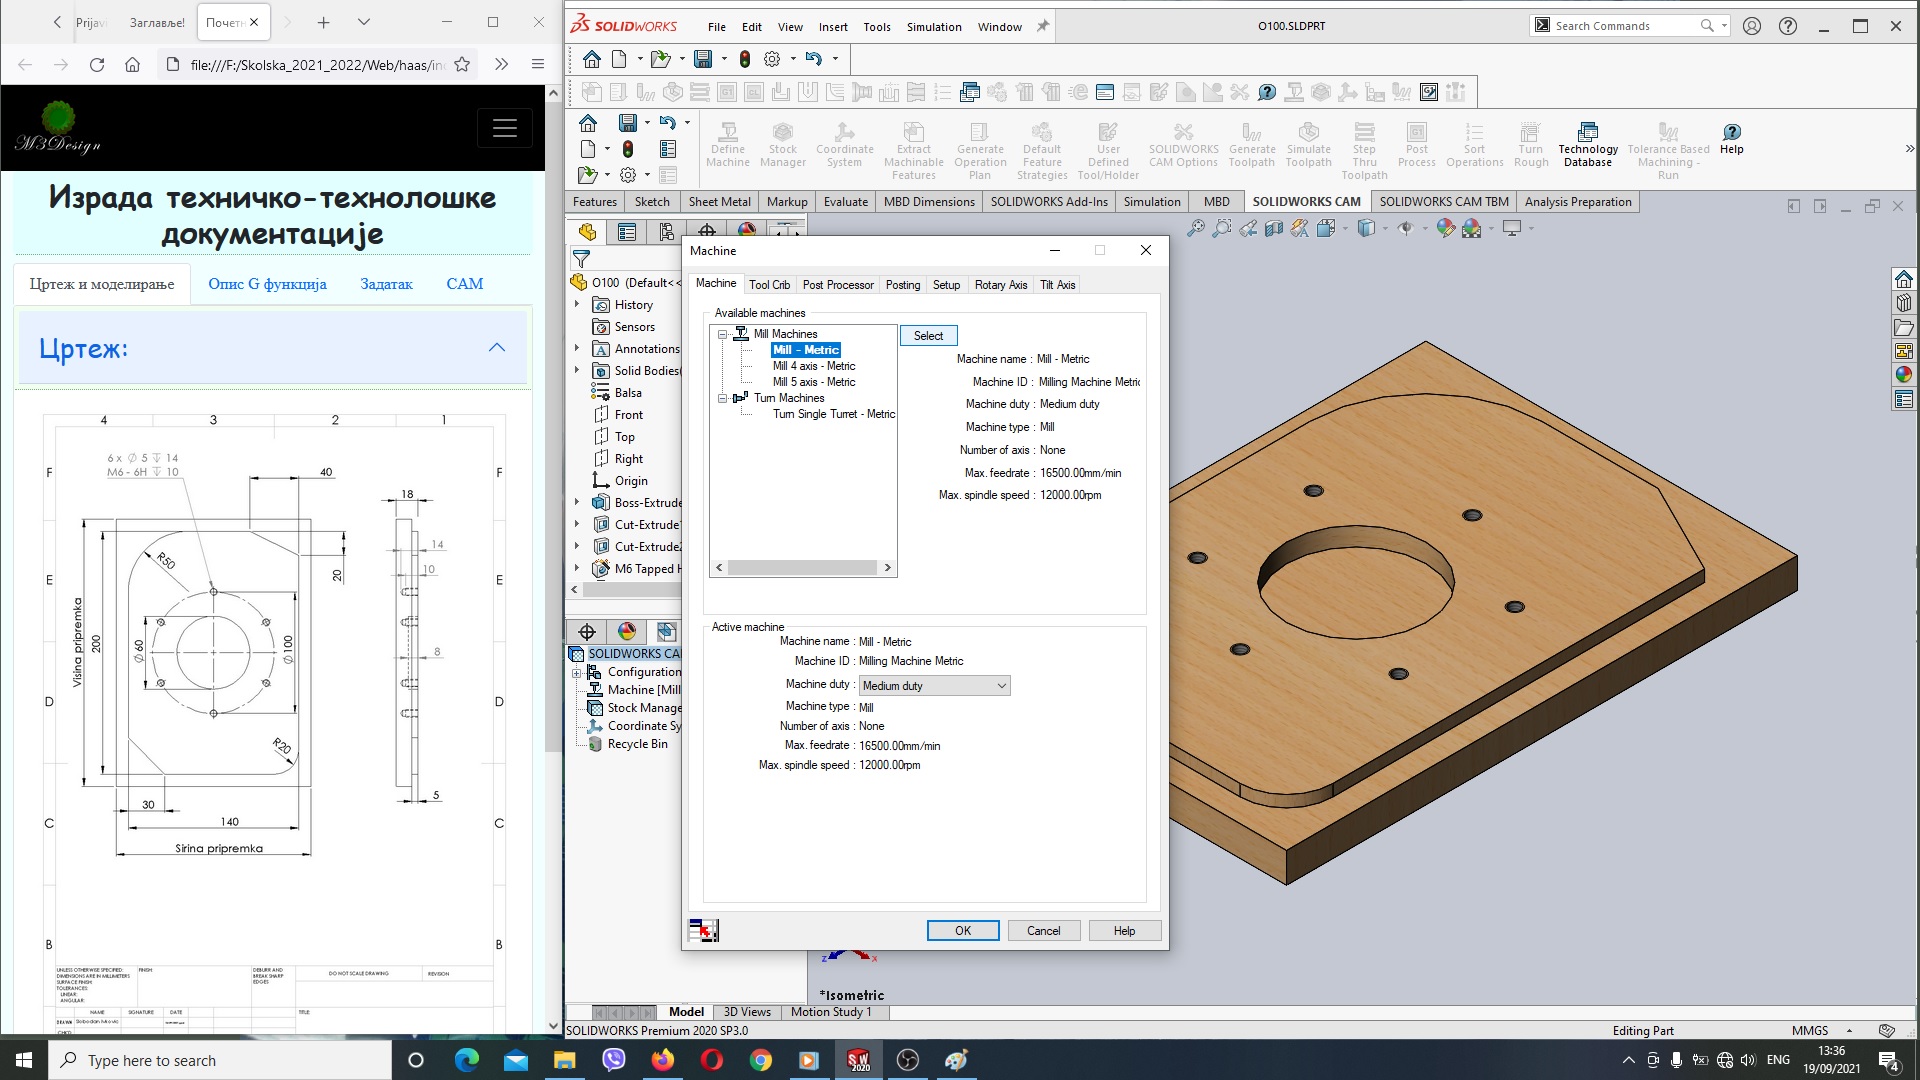
Task: Click the filter funnel icon in feature tree
Action: [581, 258]
